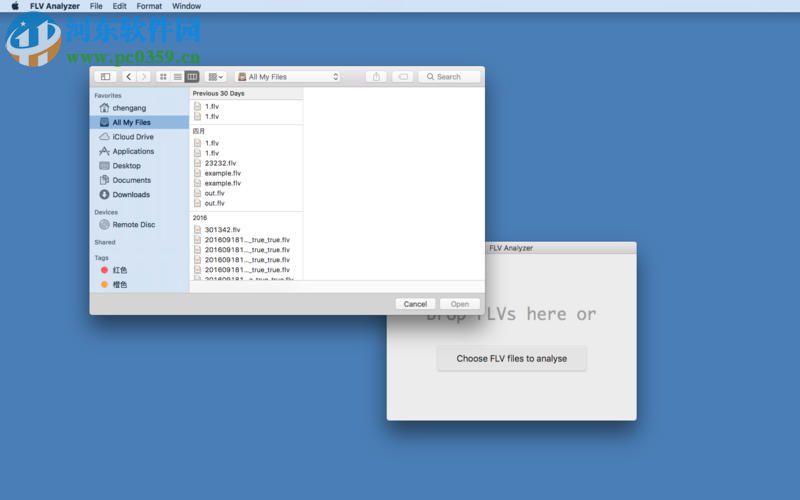Select Remote Disc under Devices
This screenshot has width=800, height=500.
[139, 224]
